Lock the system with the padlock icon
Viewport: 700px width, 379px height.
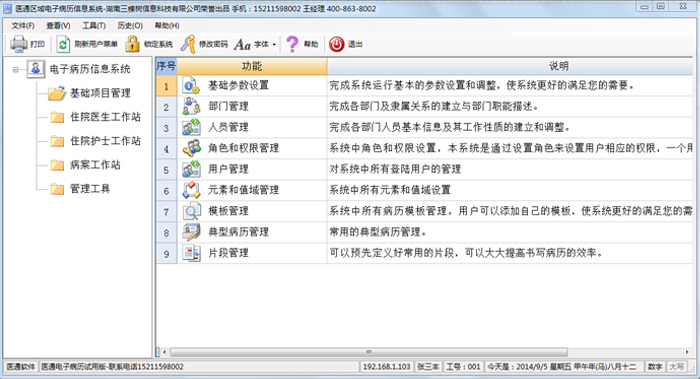tap(132, 44)
